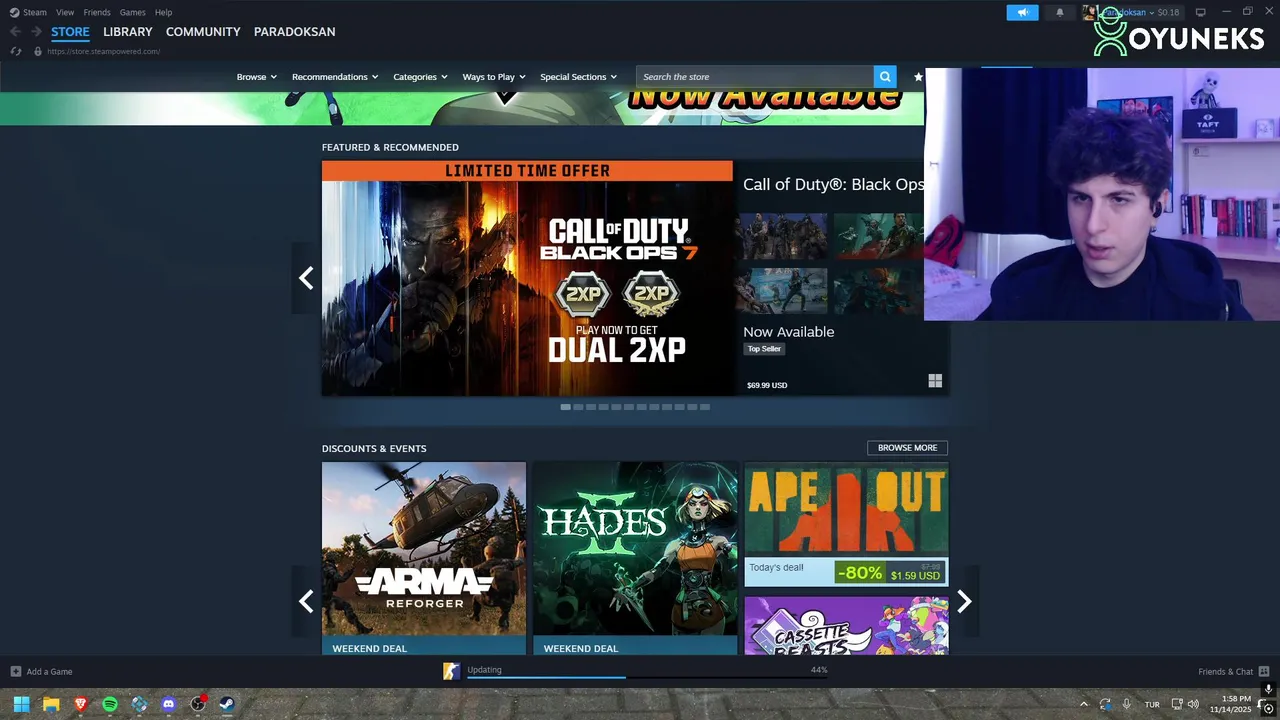1280x720 pixels.
Task: Open the Arma Reforger weekend deal
Action: click(x=424, y=558)
